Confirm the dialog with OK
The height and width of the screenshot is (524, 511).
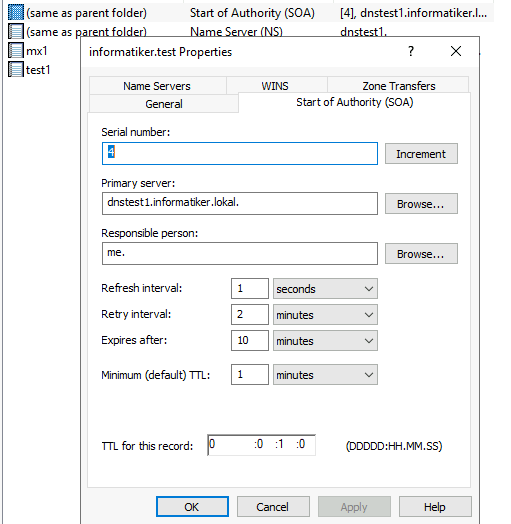[193, 507]
